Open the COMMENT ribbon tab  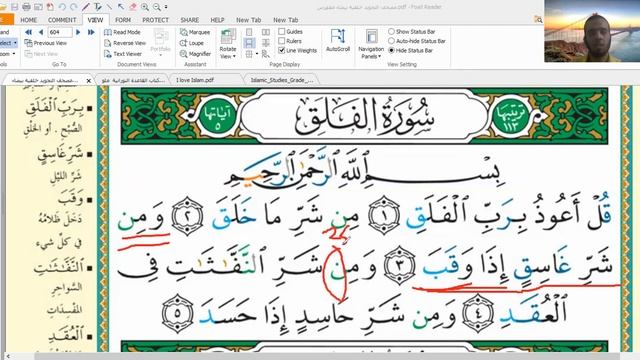[x=62, y=20]
